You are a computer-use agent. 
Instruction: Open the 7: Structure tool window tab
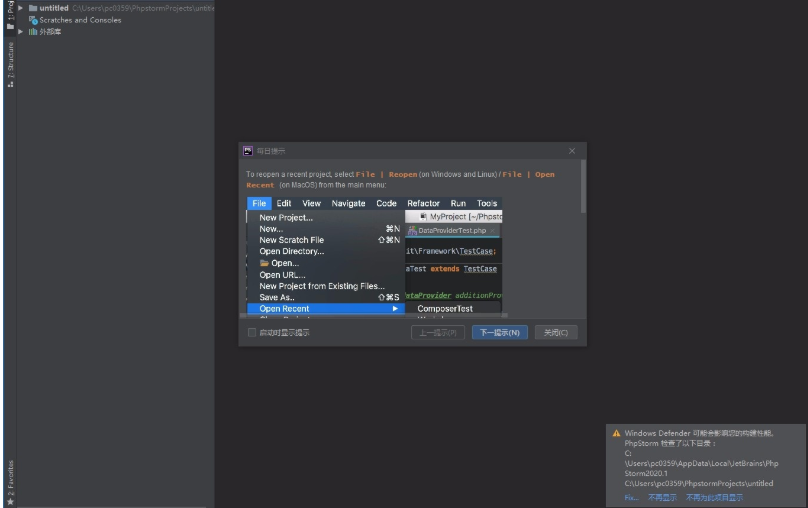coord(10,64)
